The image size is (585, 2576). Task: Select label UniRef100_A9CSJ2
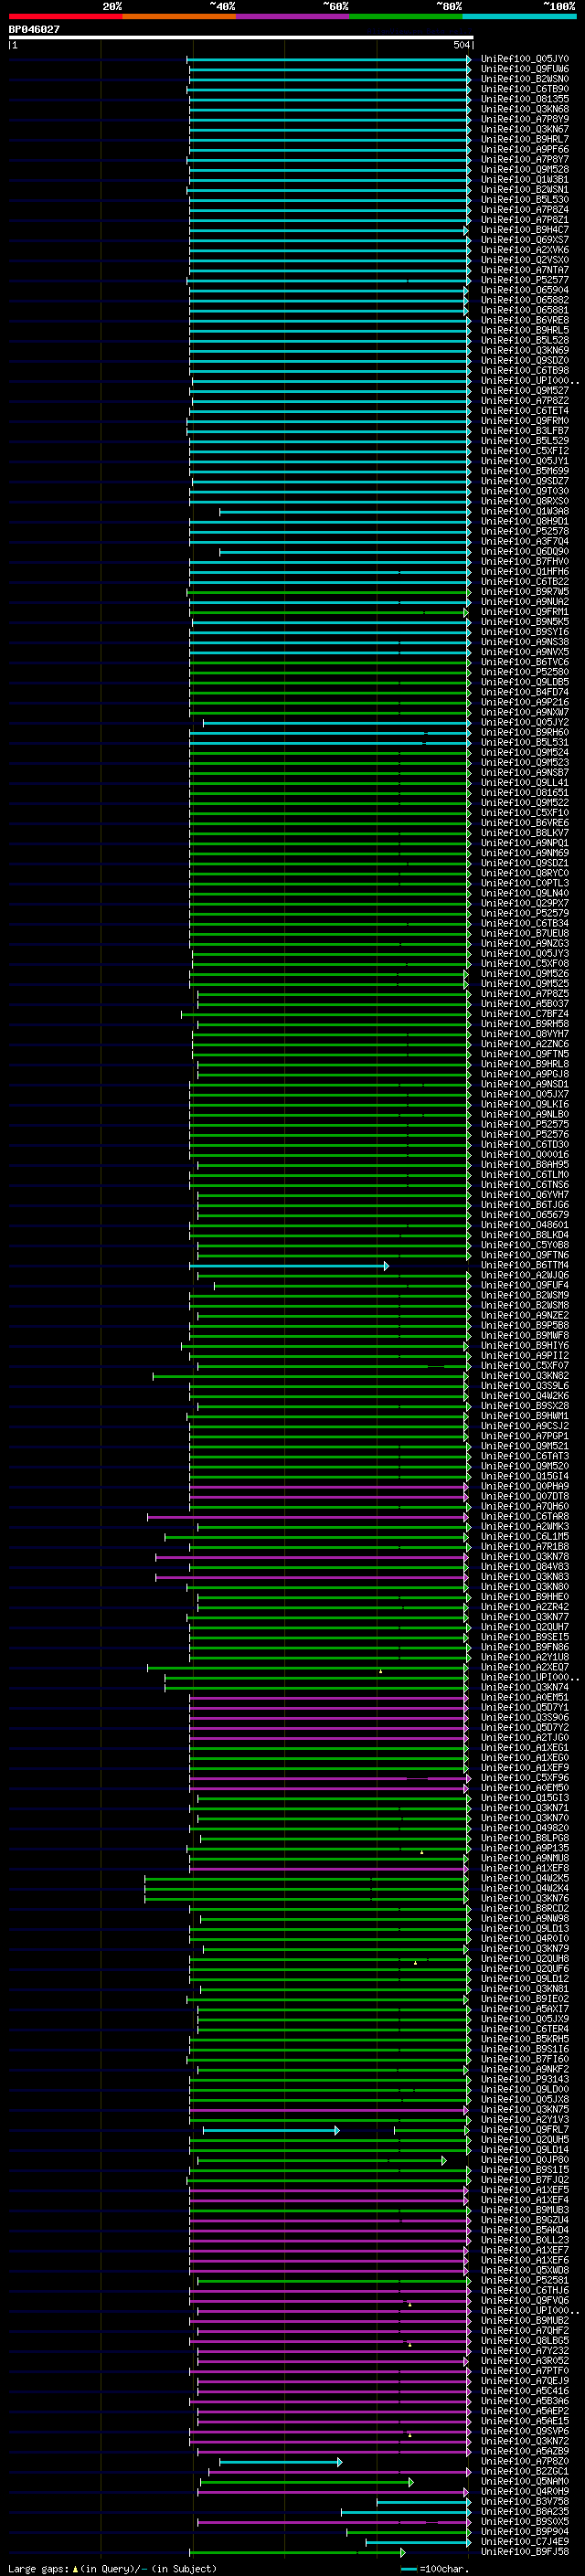click(x=524, y=1426)
